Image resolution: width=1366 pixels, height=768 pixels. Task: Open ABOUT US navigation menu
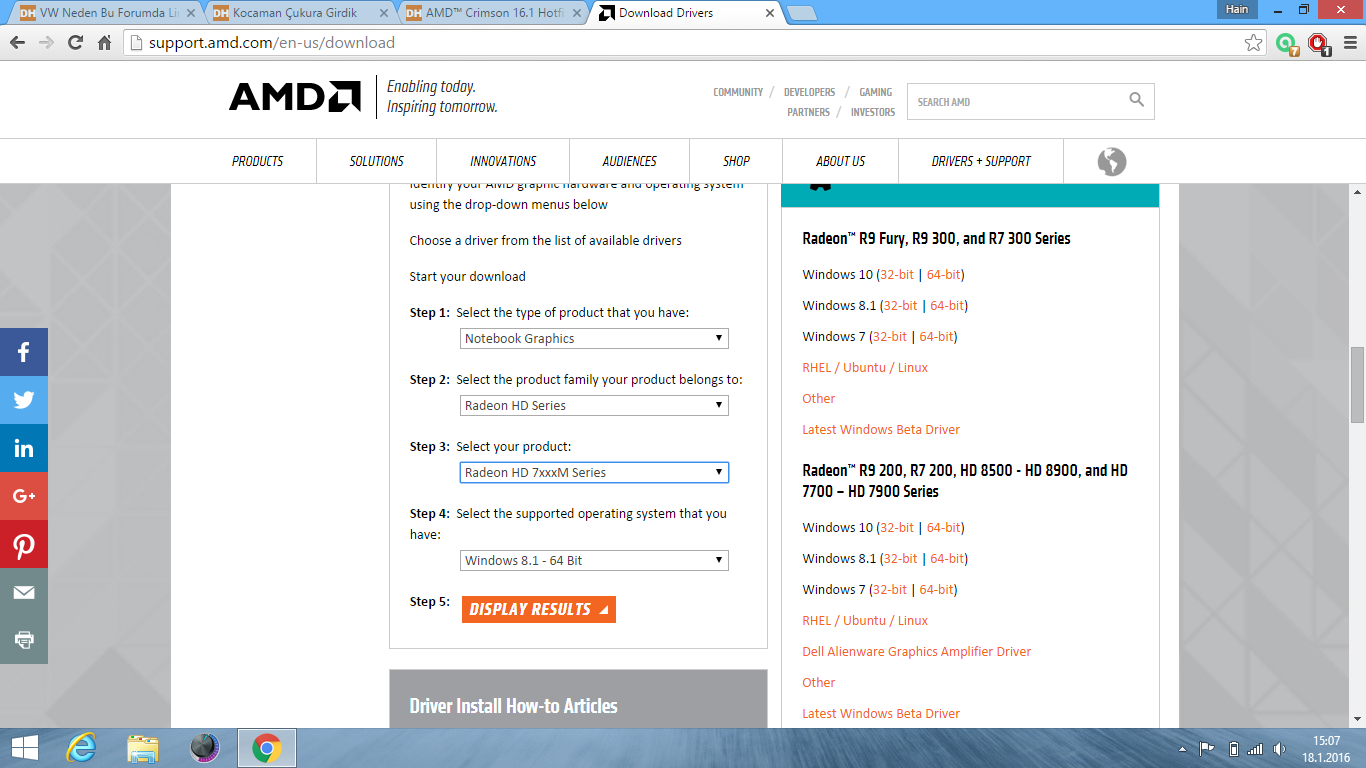point(840,161)
